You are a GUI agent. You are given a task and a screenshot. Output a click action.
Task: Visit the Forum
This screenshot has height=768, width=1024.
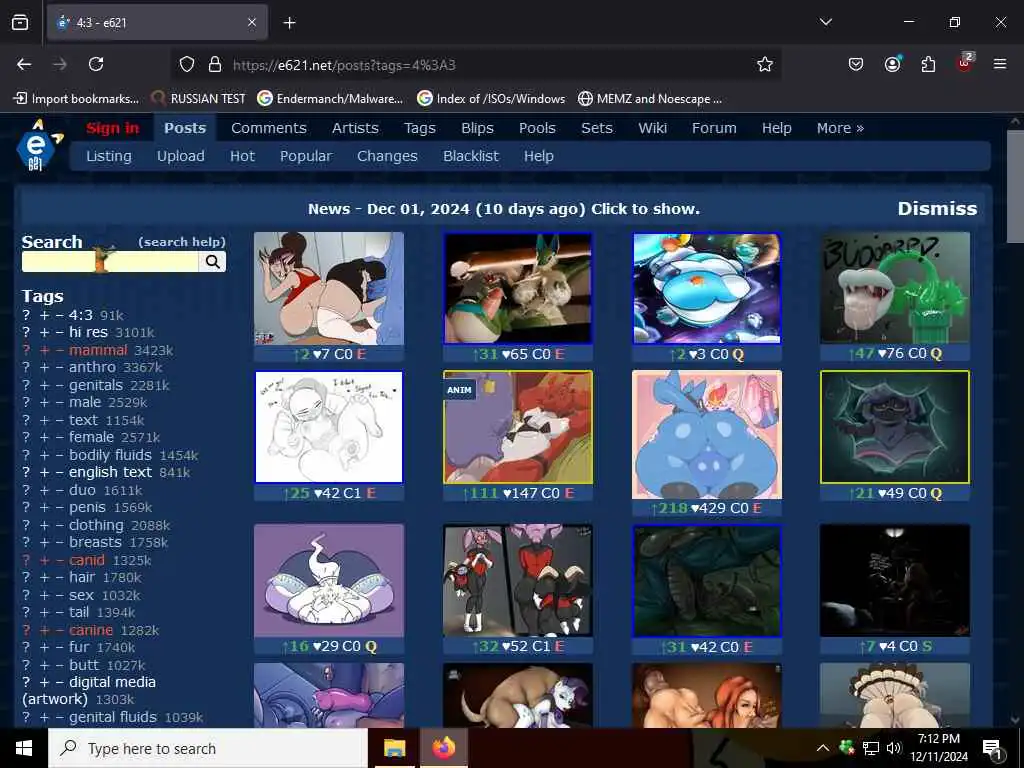(x=714, y=128)
